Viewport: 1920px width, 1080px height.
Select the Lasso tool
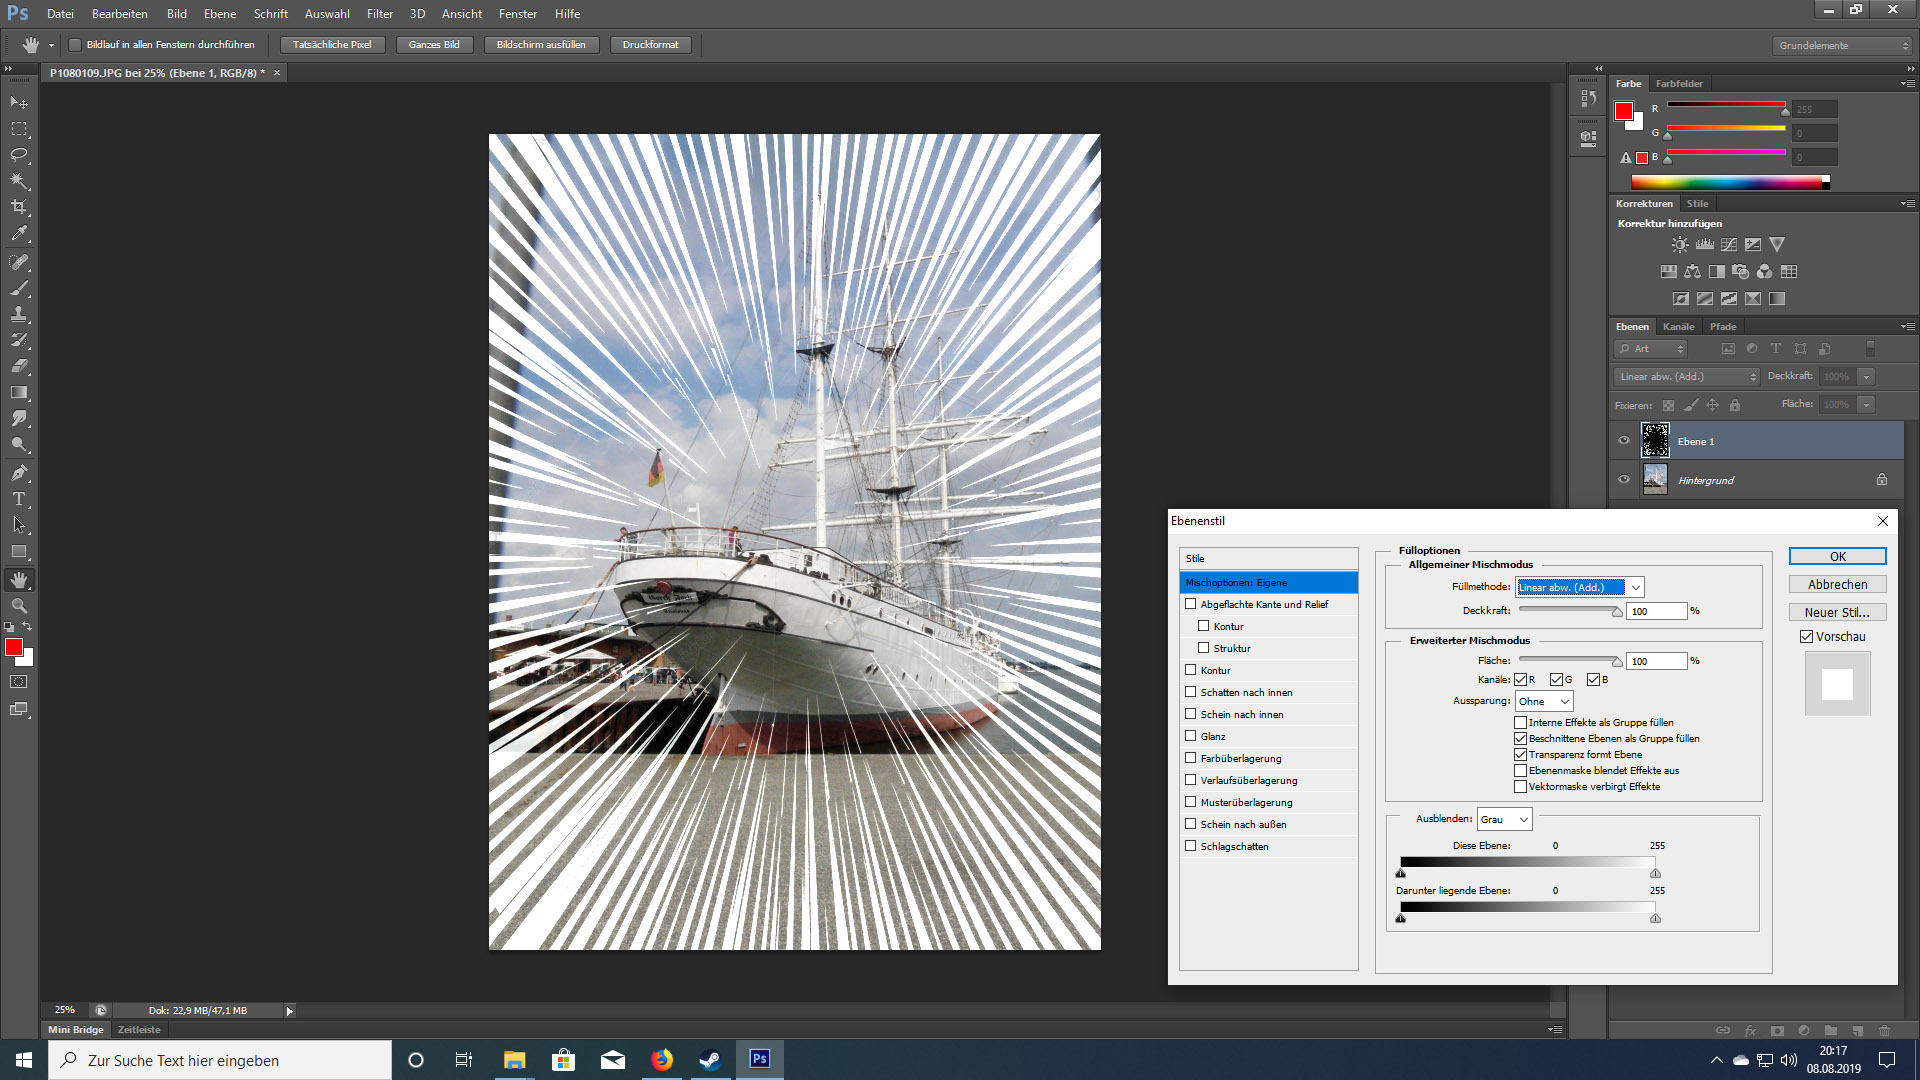[19, 155]
